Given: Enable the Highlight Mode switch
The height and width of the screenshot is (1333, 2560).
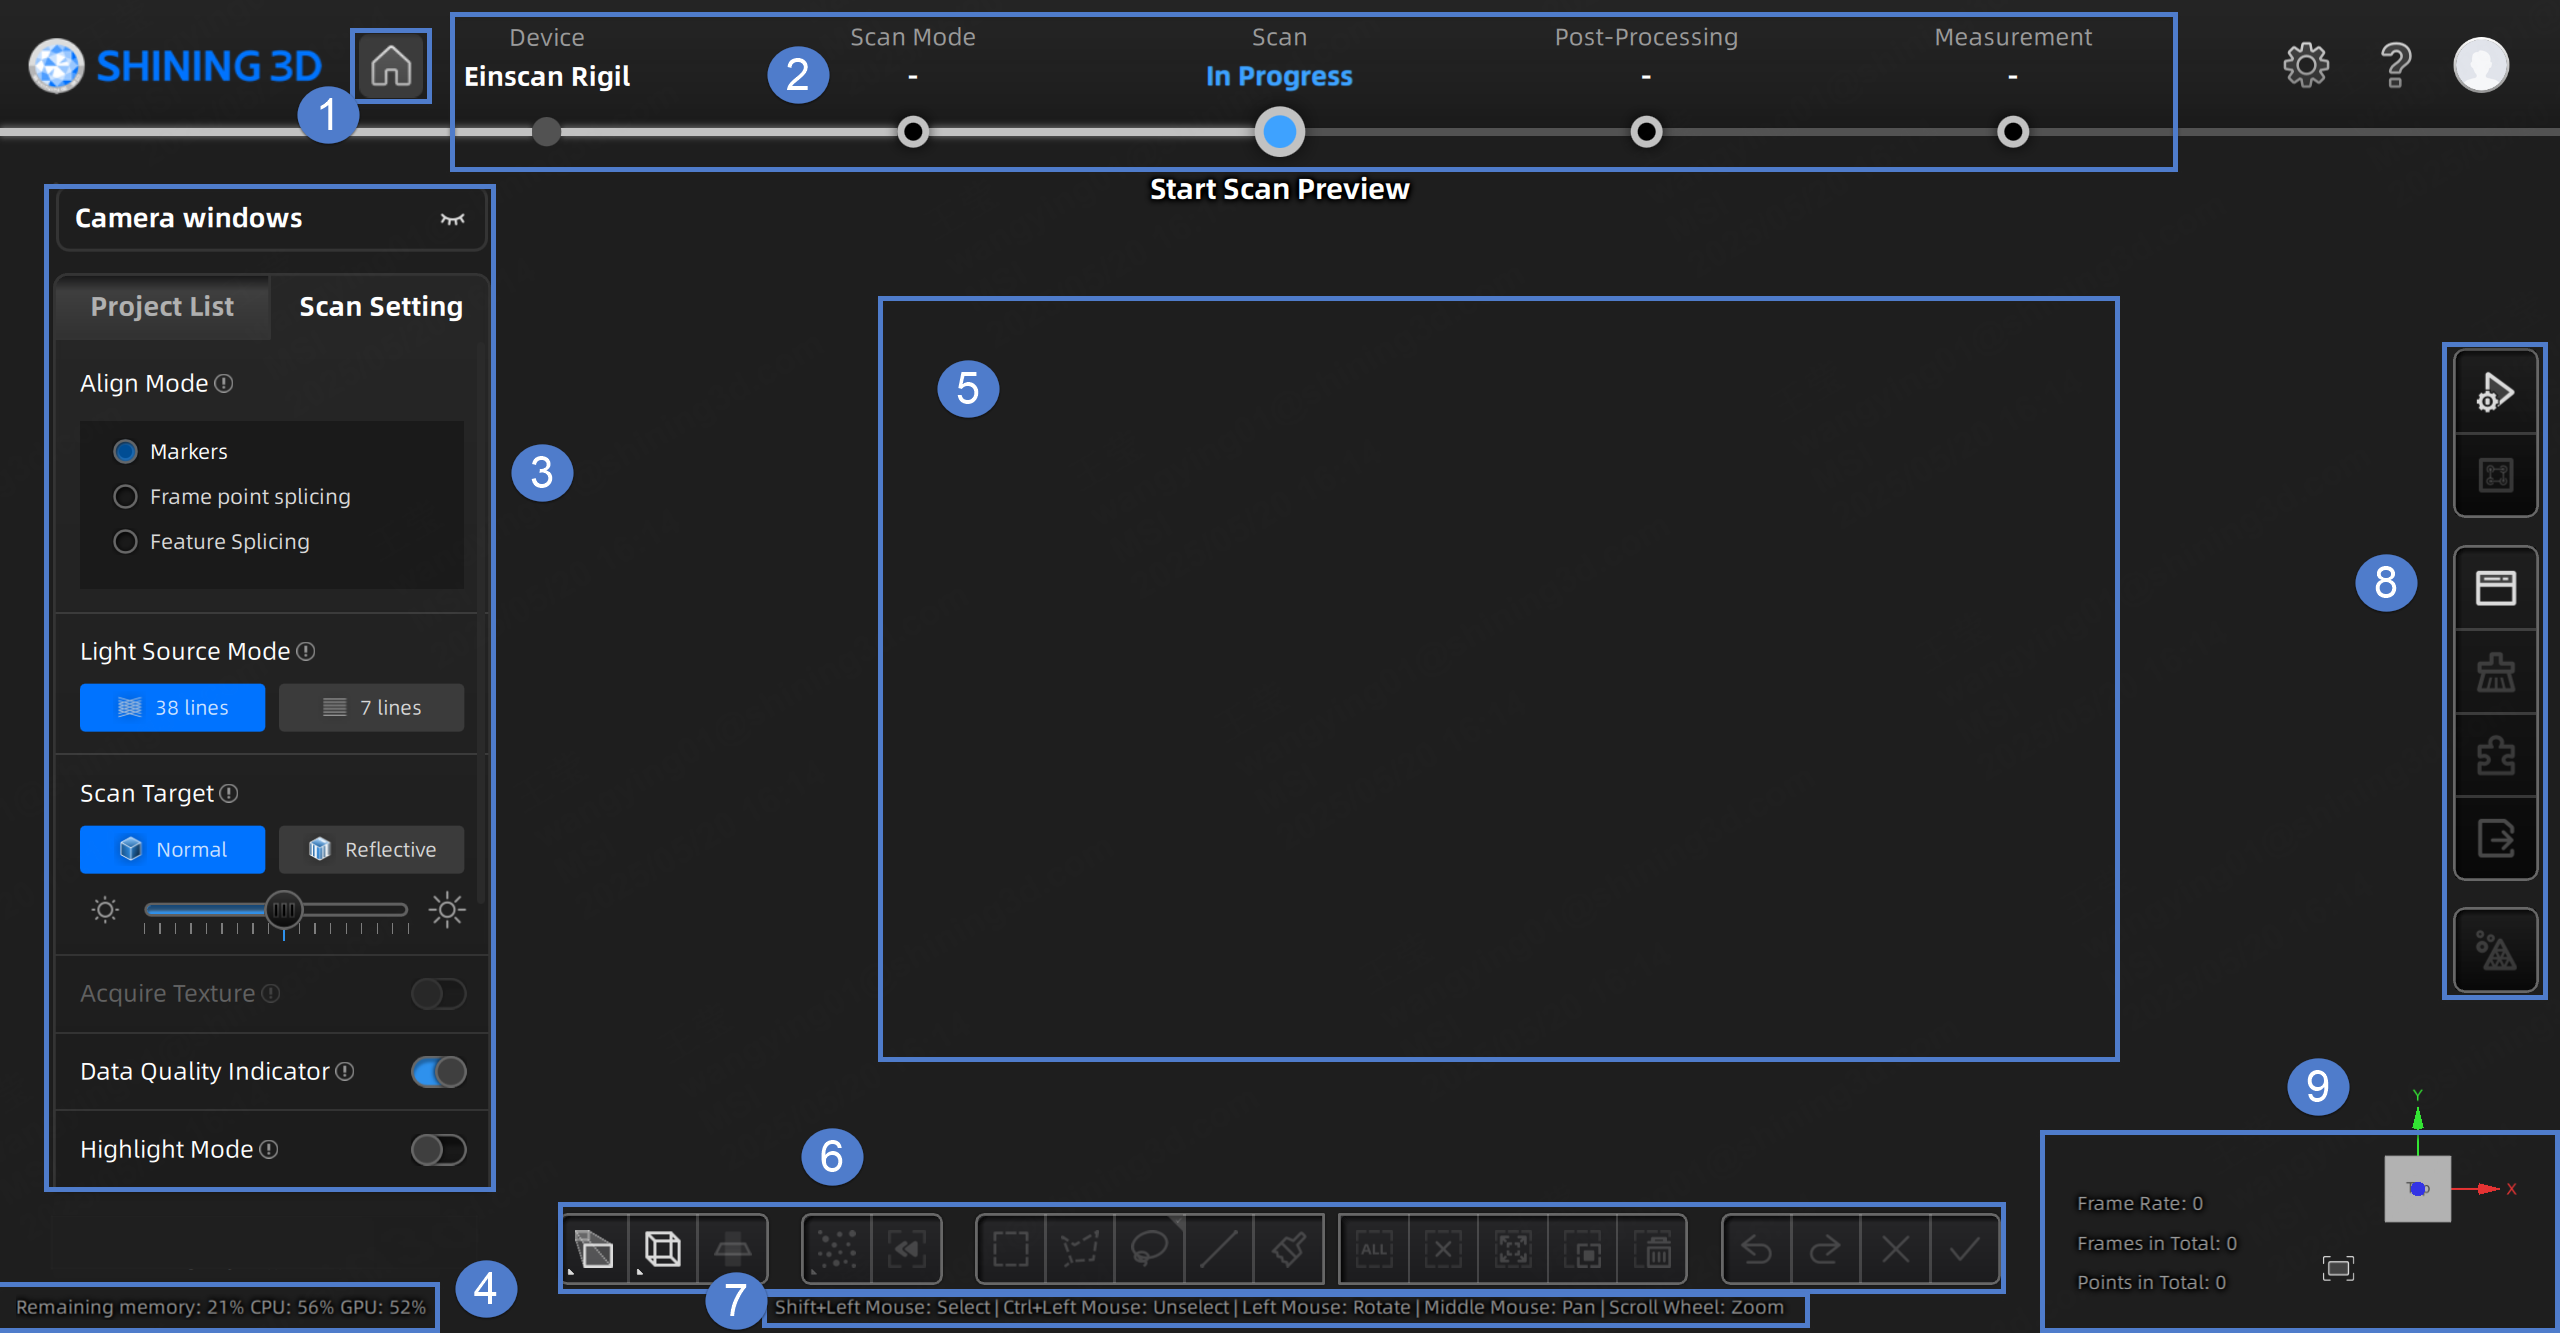Looking at the screenshot, I should pyautogui.click(x=438, y=1150).
